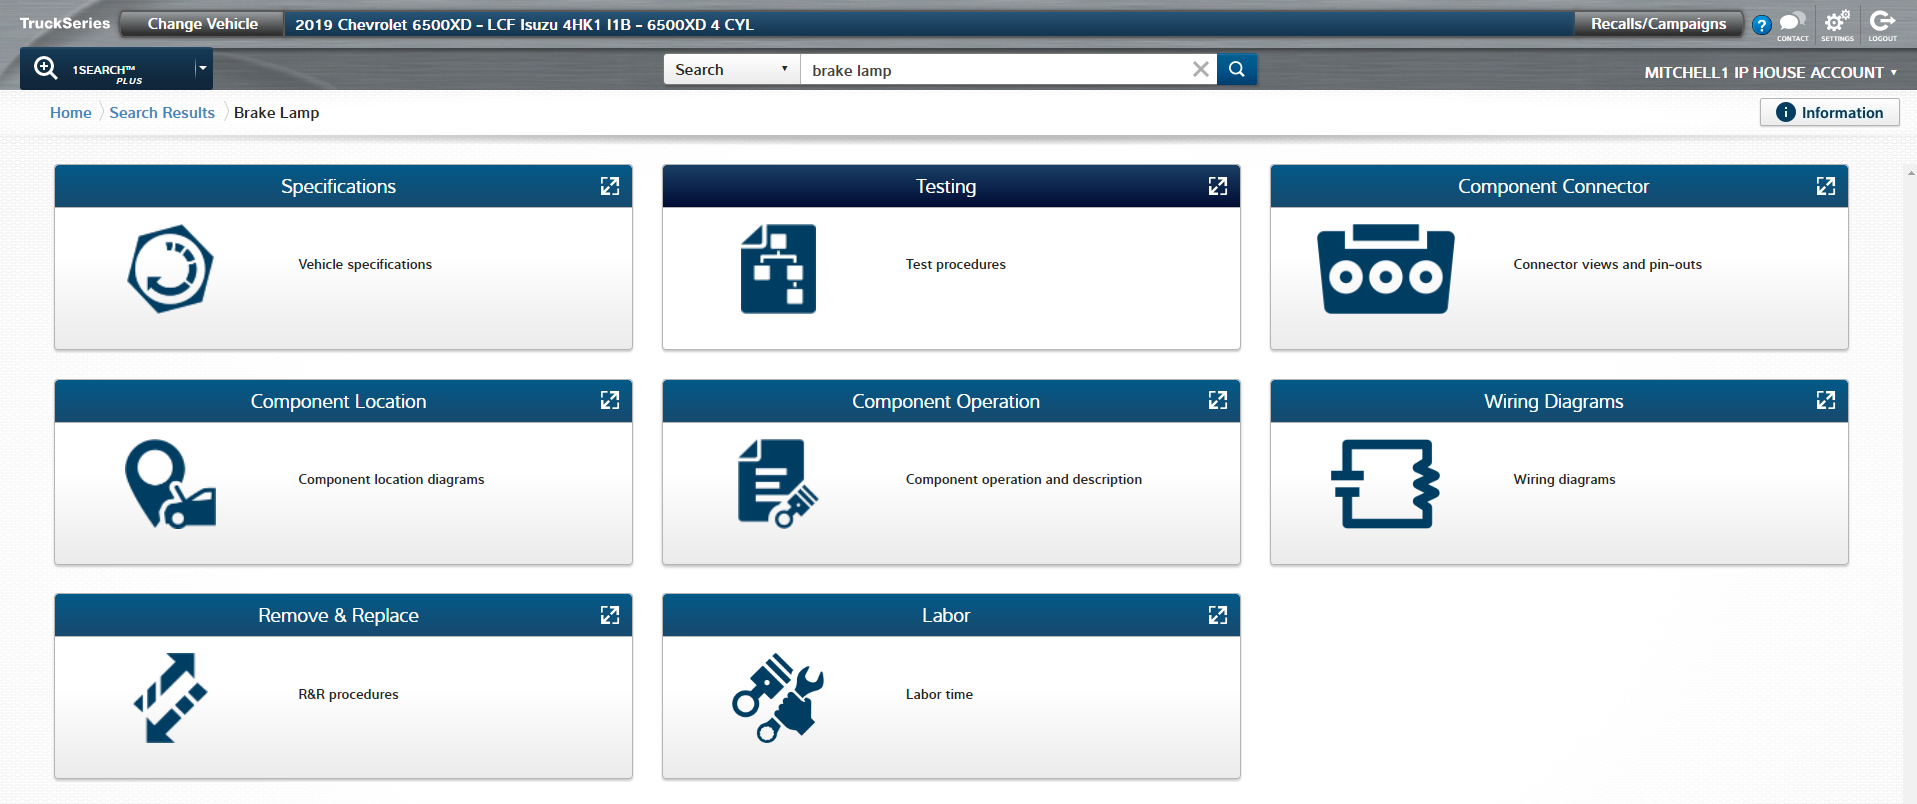Viewport: 1917px width, 804px height.
Task: Open the Search type dropdown
Action: (731, 70)
